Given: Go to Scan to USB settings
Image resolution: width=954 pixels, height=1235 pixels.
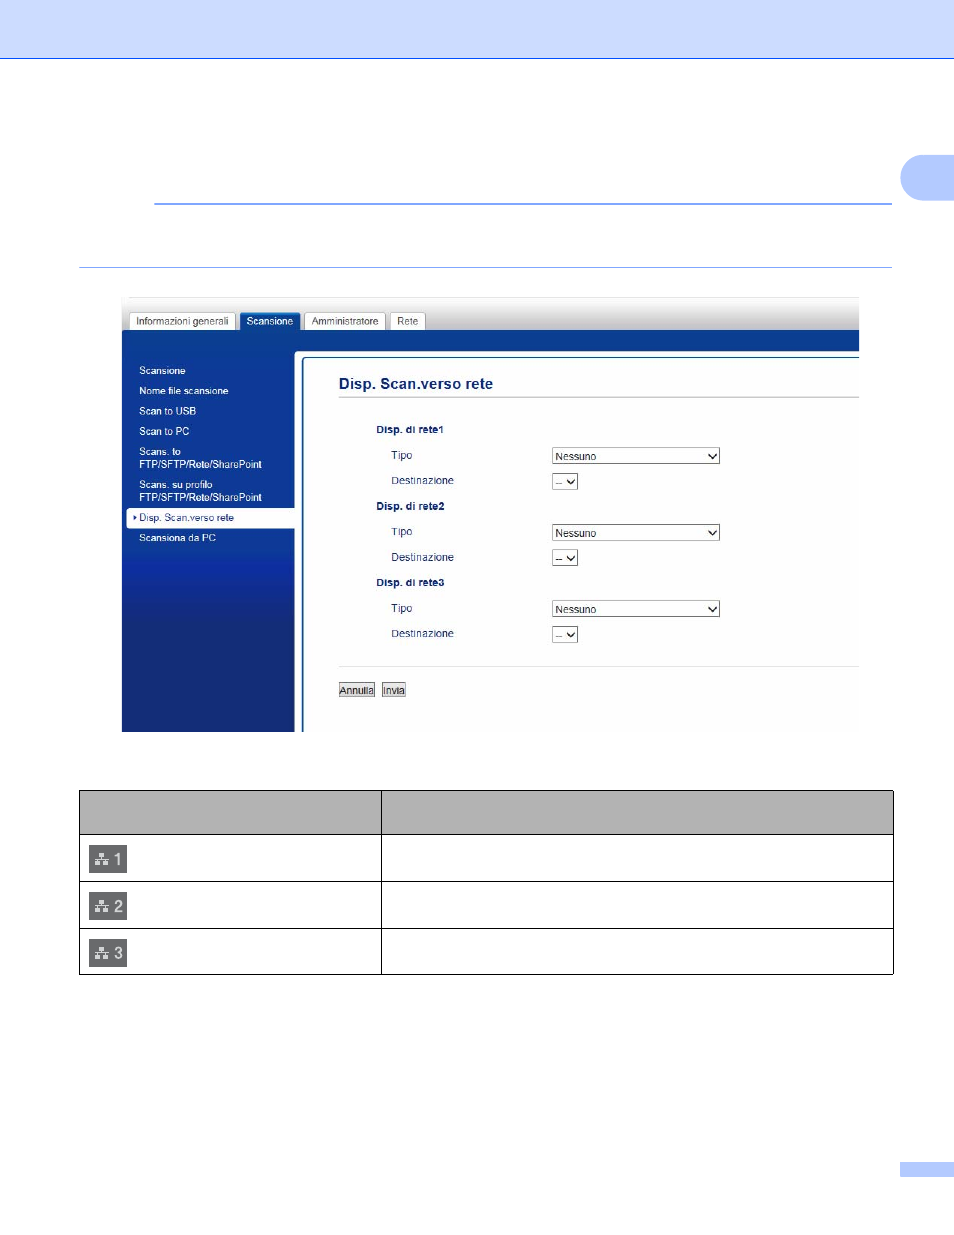Looking at the screenshot, I should [167, 411].
